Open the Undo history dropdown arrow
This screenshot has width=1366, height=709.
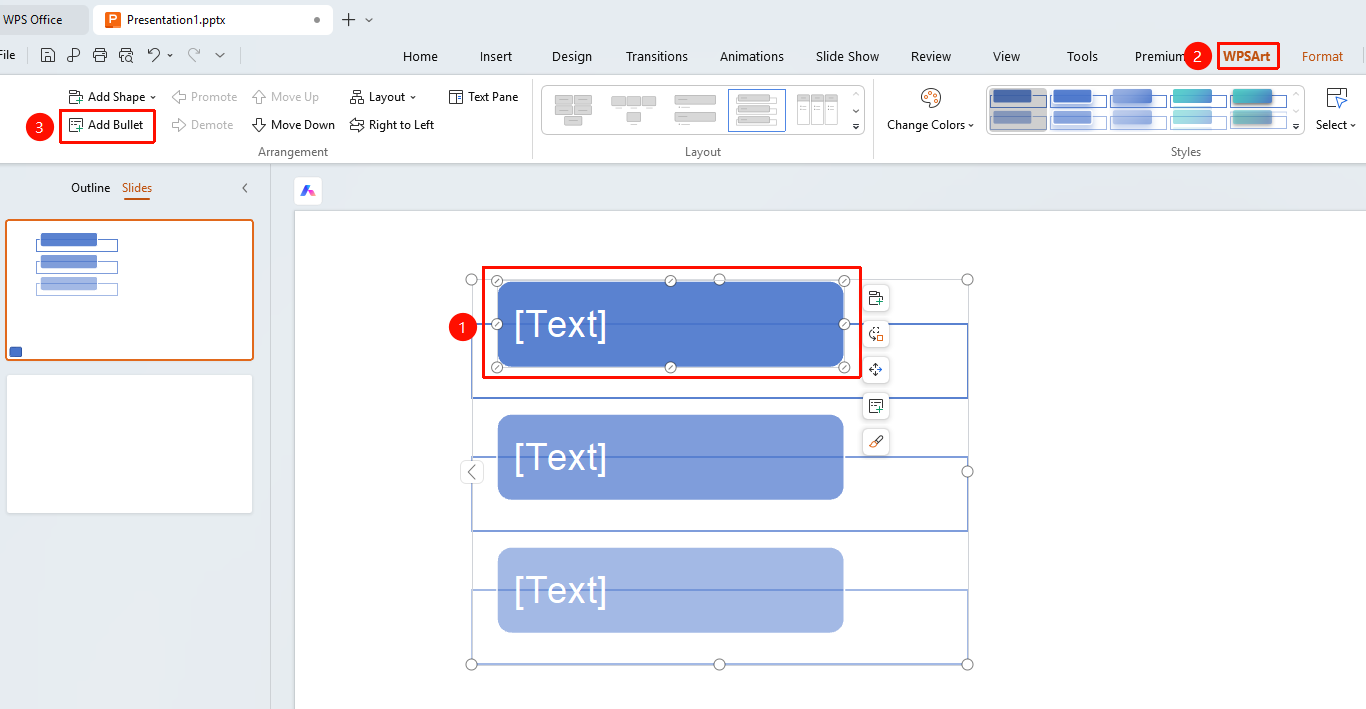[x=170, y=56]
